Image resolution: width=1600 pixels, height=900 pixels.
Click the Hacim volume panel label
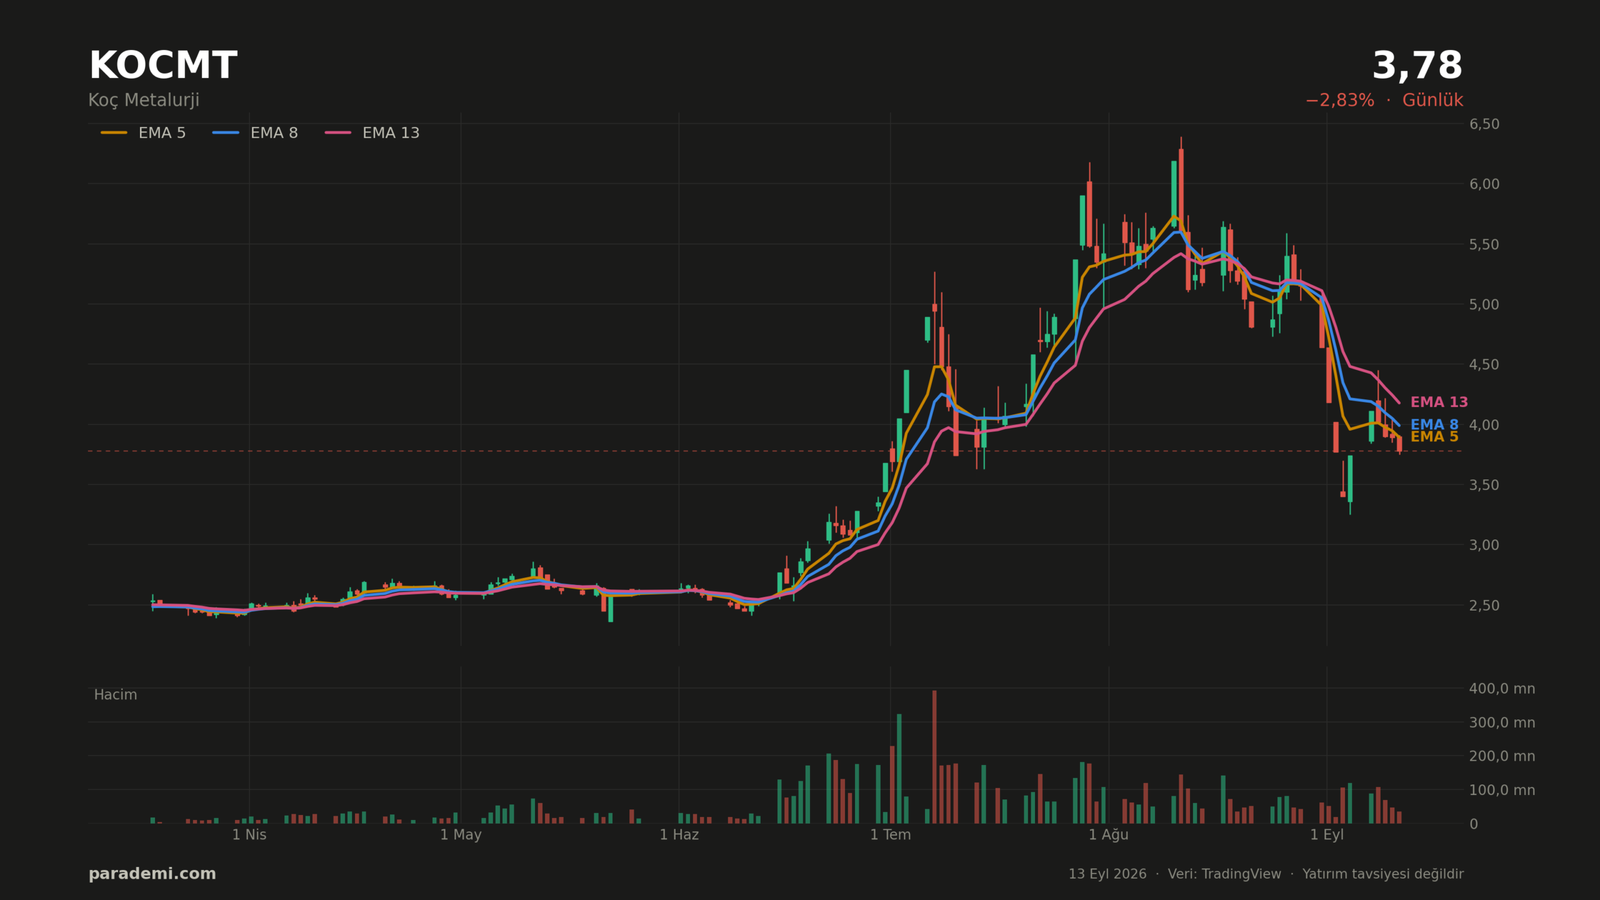click(115, 695)
